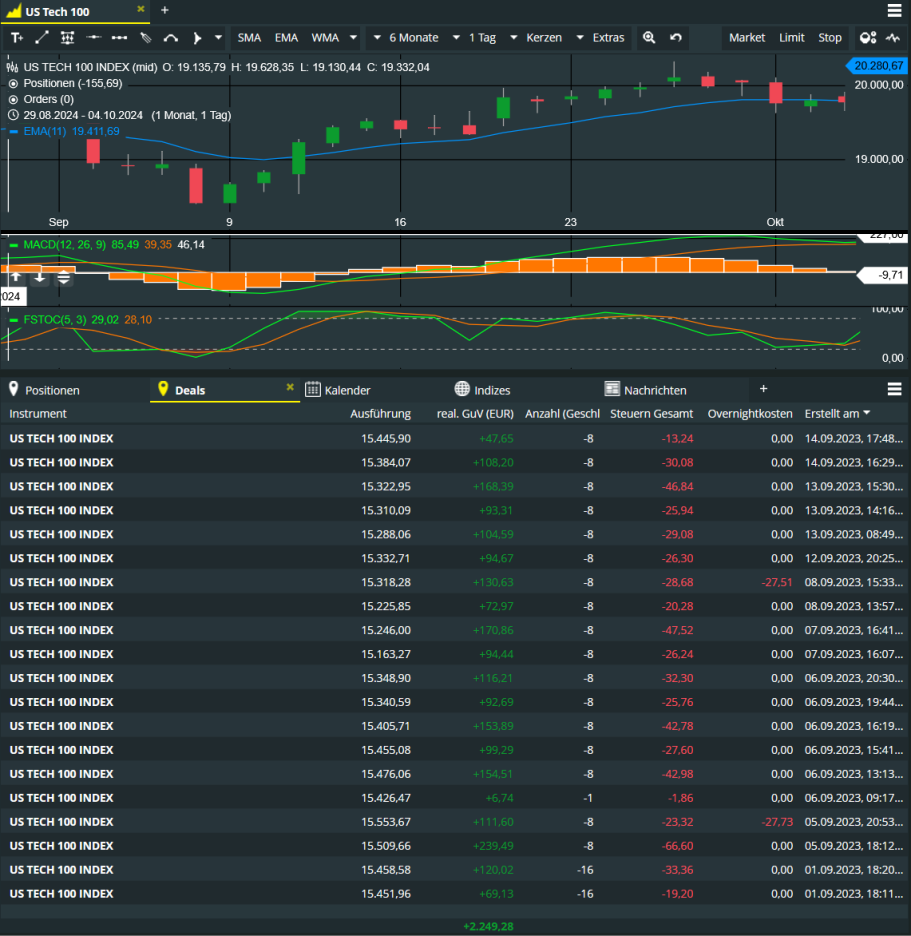This screenshot has height=936, width=911.
Task: Open the Extras dropdown menu
Action: click(601, 38)
